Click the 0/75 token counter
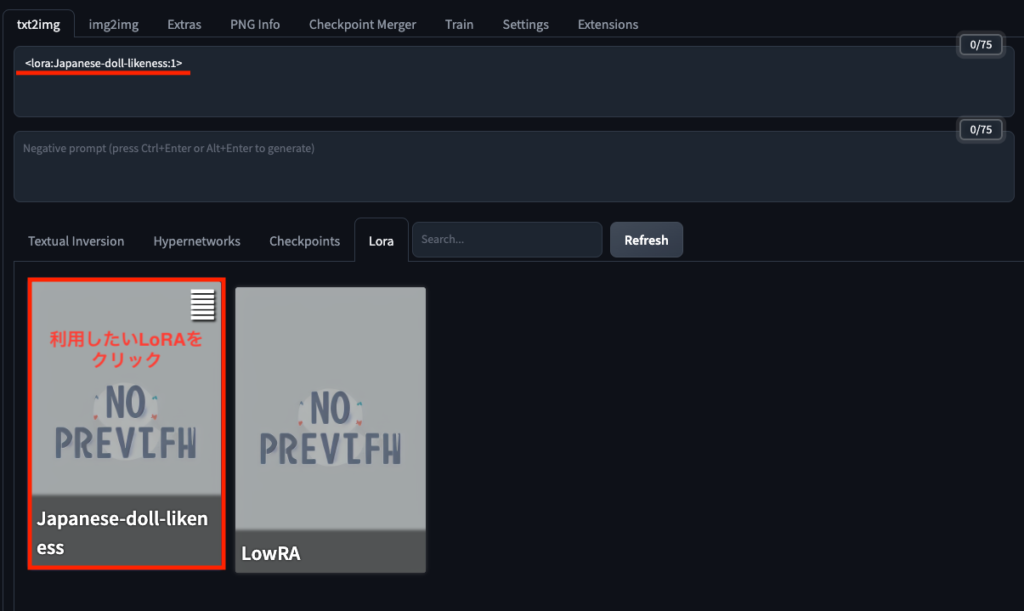This screenshot has height=611, width=1024. (x=980, y=44)
